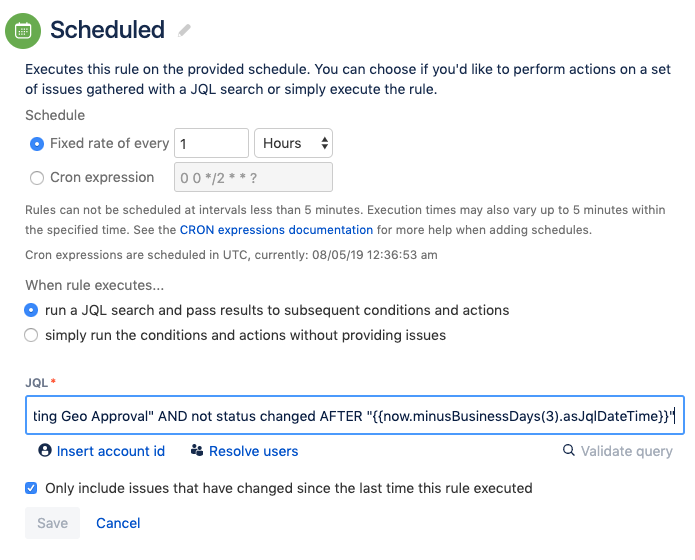Choose run a JQL search option
Viewport: 695px width, 560px height.
32,310
